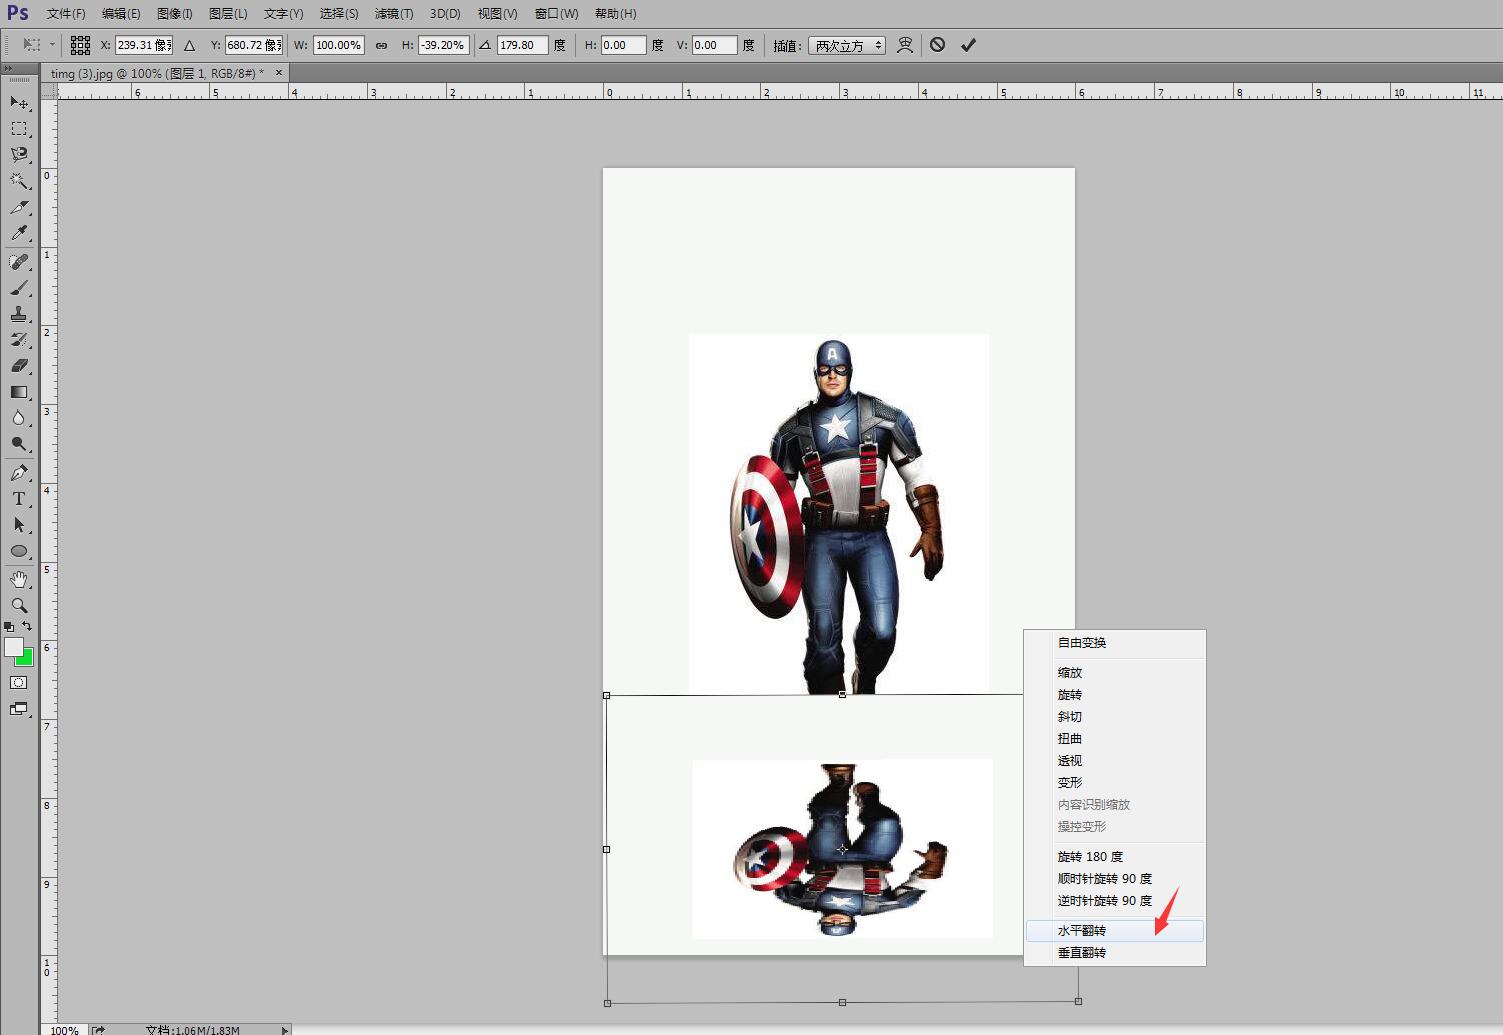The height and width of the screenshot is (1035, 1503).
Task: Select the Path Selection tool
Action: pyautogui.click(x=19, y=524)
